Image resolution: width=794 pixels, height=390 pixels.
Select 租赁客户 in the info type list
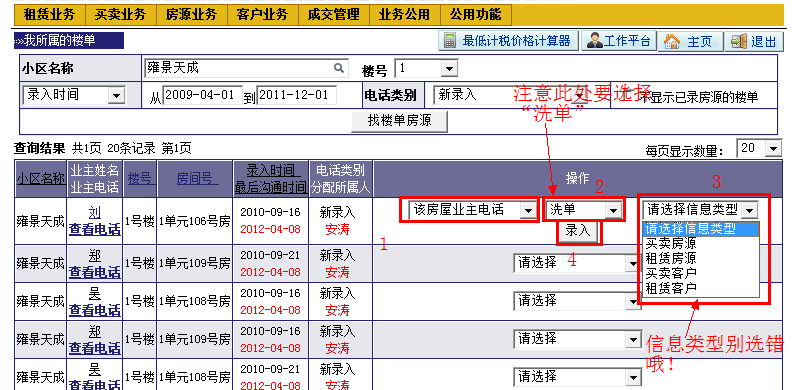(x=701, y=288)
